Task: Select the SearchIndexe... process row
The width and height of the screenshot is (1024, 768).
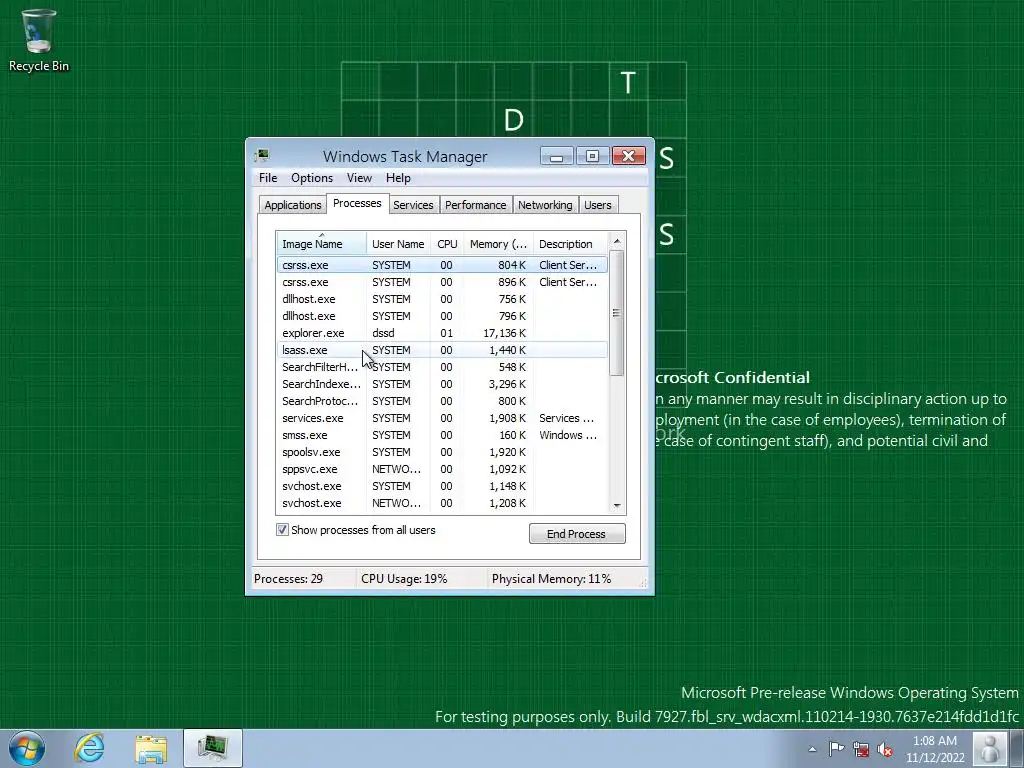Action: tap(442, 384)
